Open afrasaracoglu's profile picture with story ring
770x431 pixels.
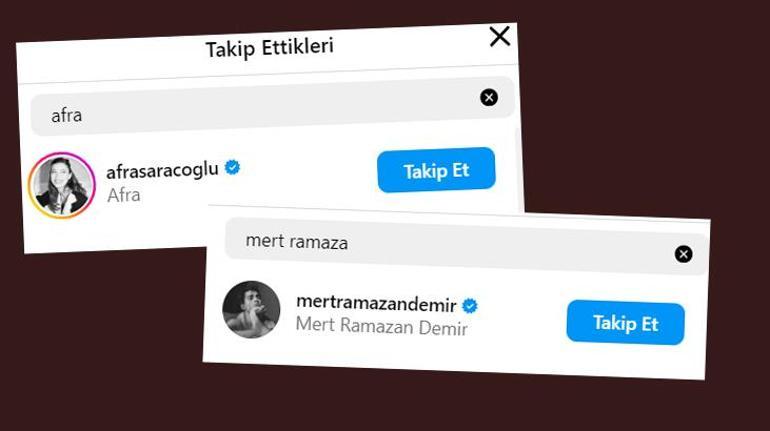click(x=61, y=185)
